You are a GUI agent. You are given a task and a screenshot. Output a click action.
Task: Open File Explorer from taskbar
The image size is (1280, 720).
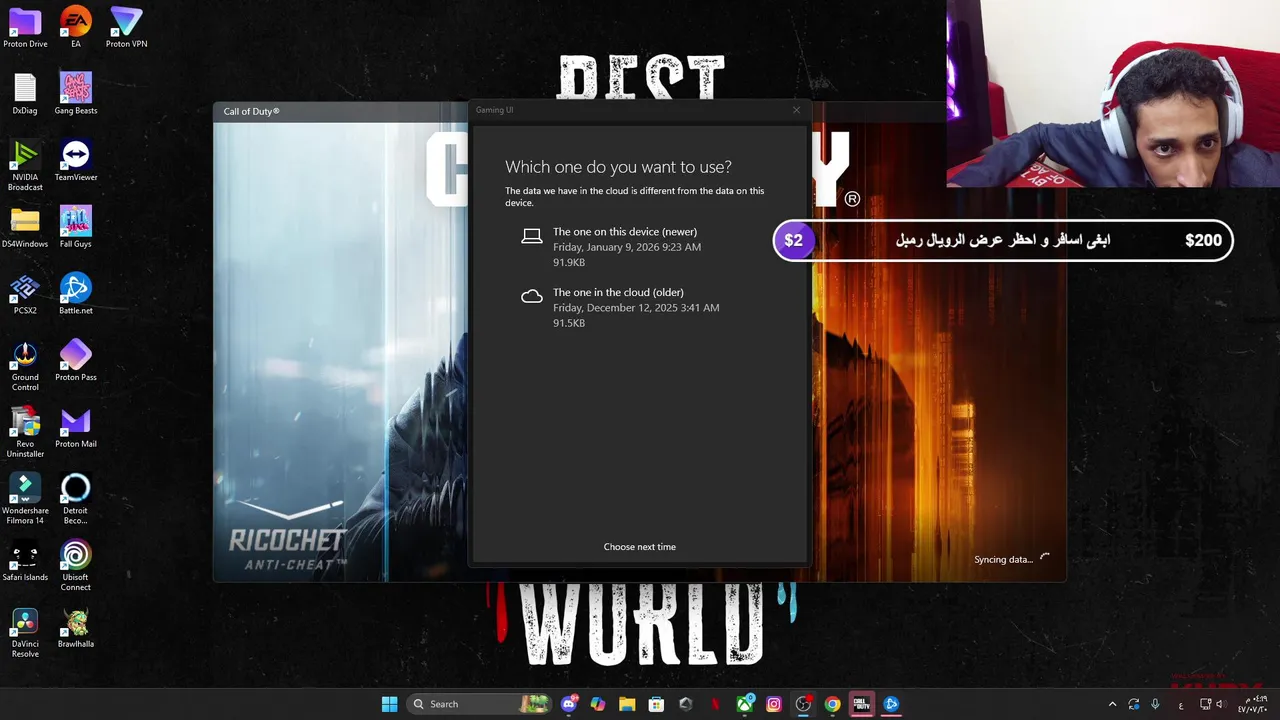click(x=627, y=704)
